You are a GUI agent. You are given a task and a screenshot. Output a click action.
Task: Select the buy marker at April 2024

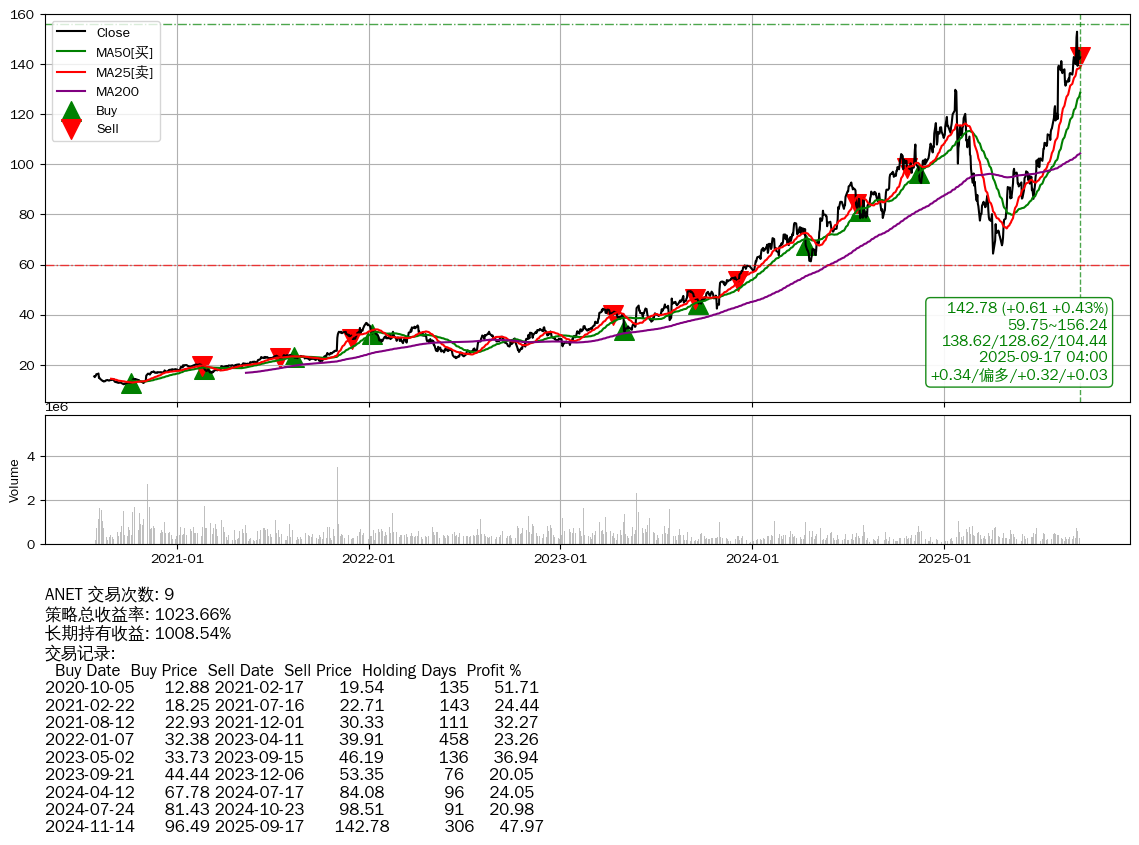pyautogui.click(x=806, y=244)
